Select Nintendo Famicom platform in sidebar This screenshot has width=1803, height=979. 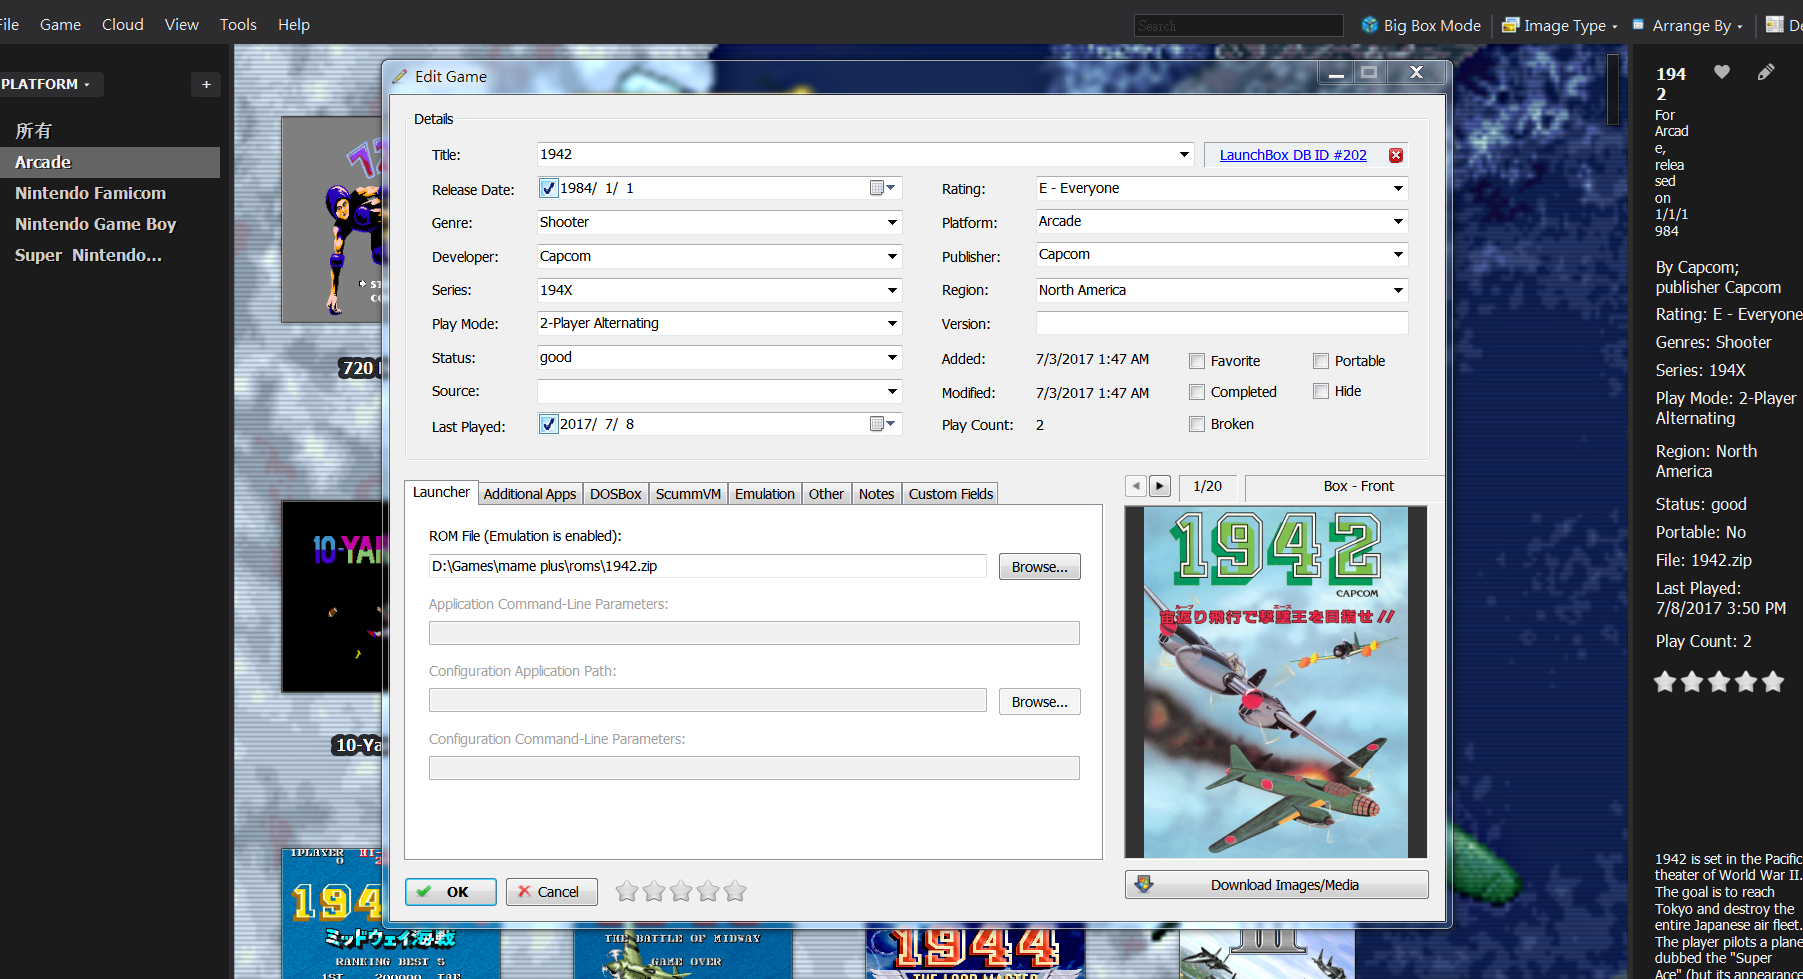tap(90, 193)
